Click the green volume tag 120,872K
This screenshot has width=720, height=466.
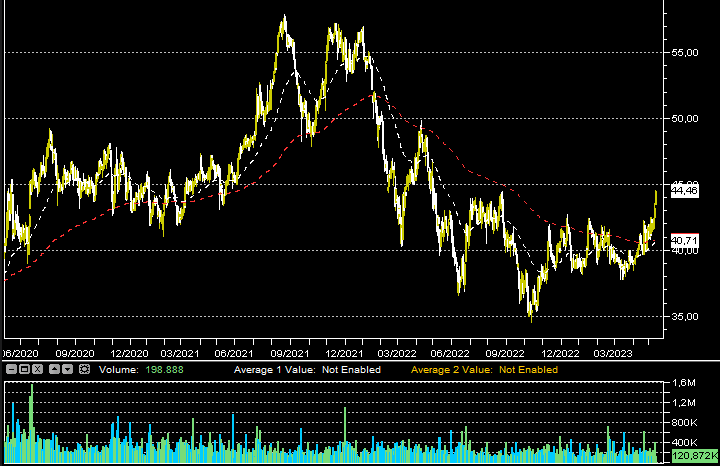pyautogui.click(x=691, y=456)
